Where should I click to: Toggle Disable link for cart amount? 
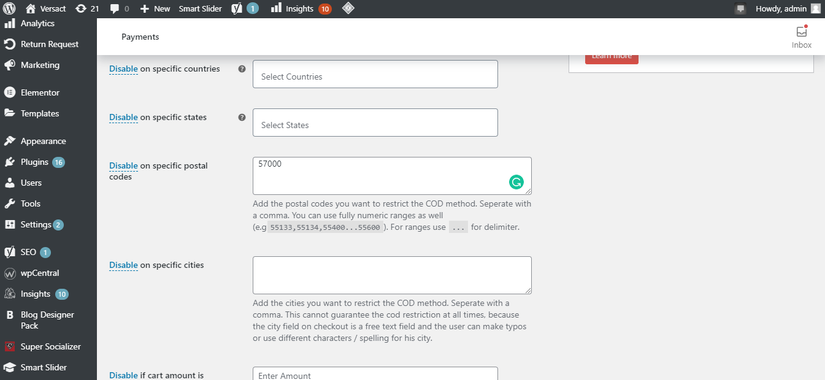coord(124,375)
